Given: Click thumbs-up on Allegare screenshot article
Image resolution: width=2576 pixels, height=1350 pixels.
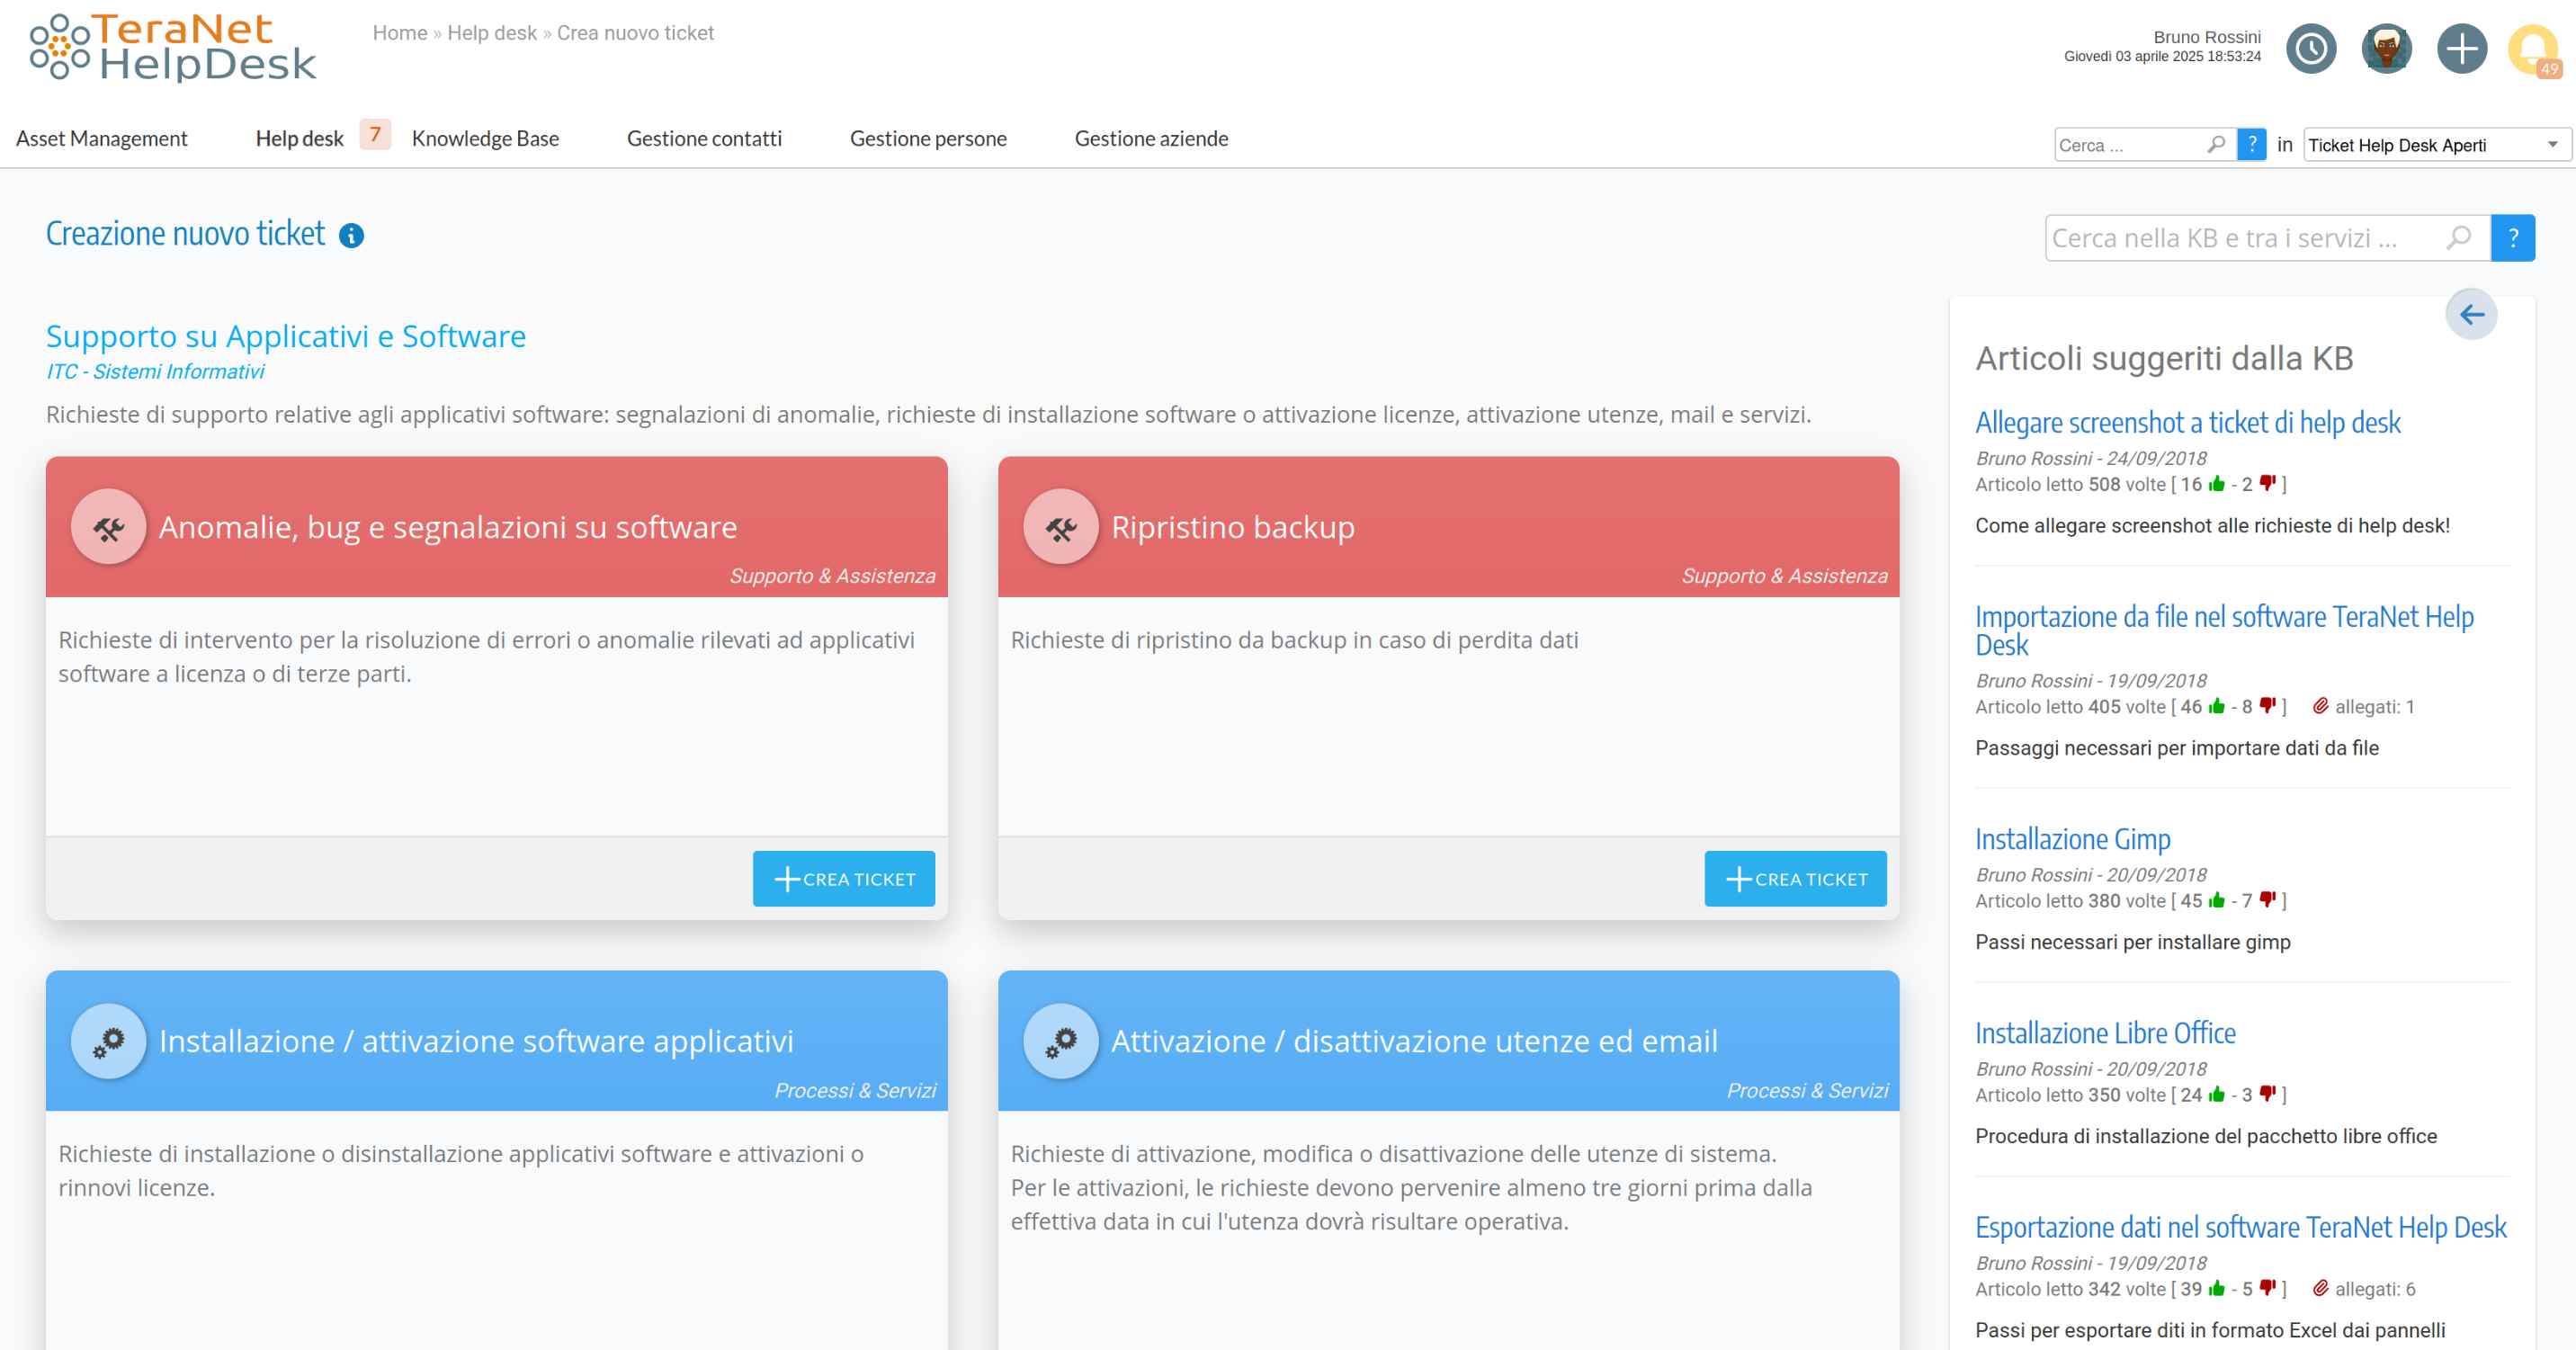Looking at the screenshot, I should coord(2216,484).
